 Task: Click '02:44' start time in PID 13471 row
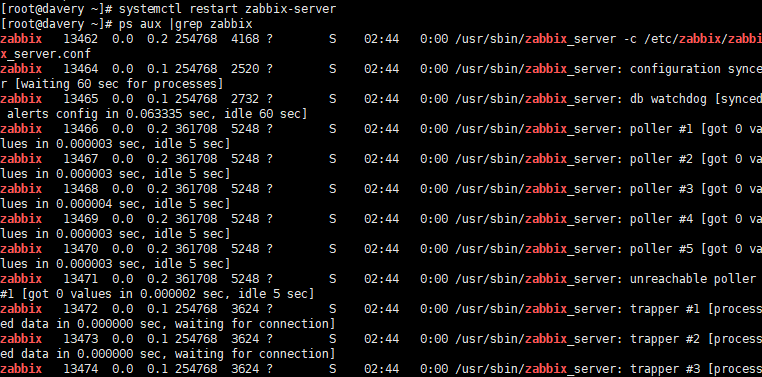pyautogui.click(x=381, y=279)
